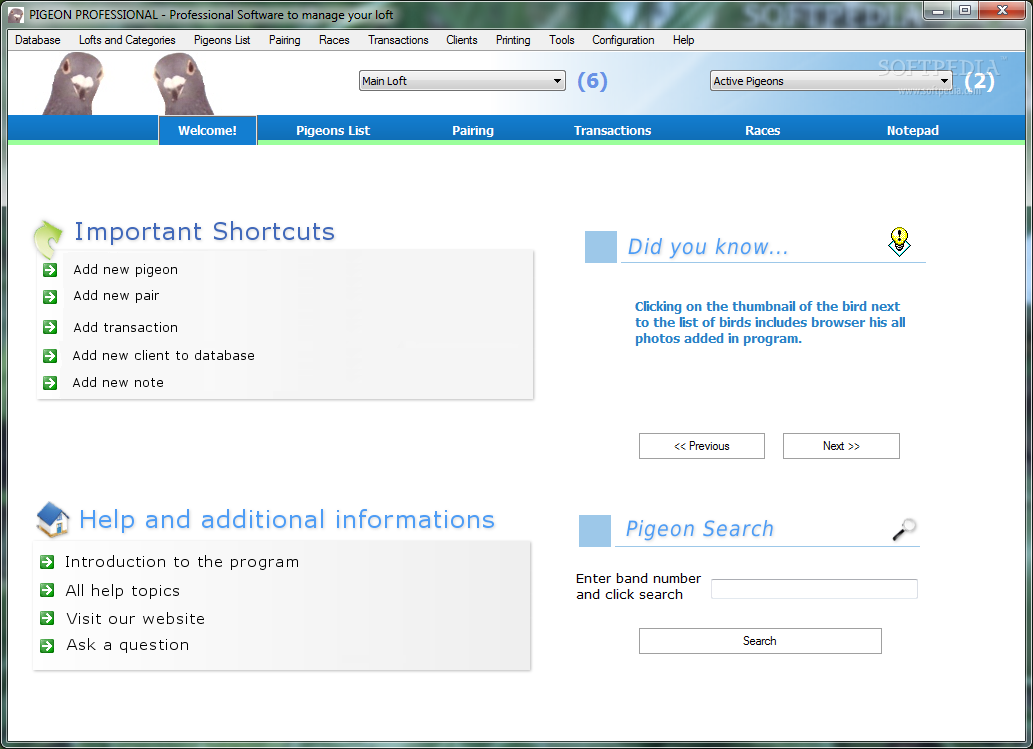Click the right pigeon photo in header
The image size is (1033, 749).
183,84
